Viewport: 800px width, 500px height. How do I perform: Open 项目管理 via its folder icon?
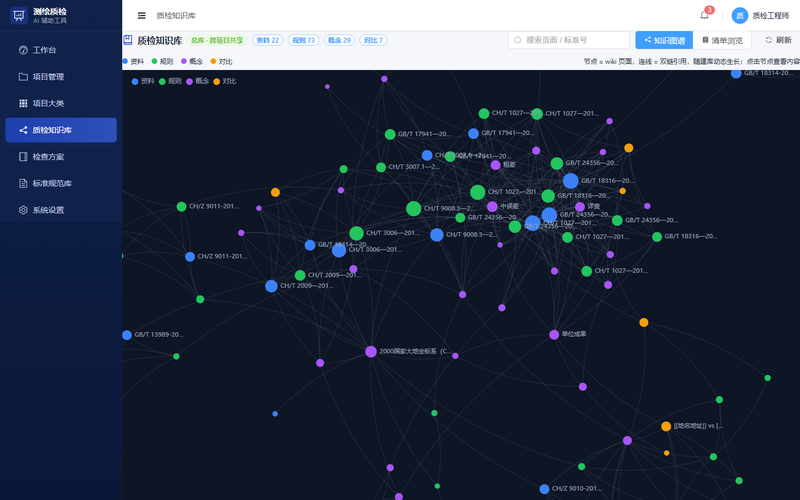pos(23,77)
